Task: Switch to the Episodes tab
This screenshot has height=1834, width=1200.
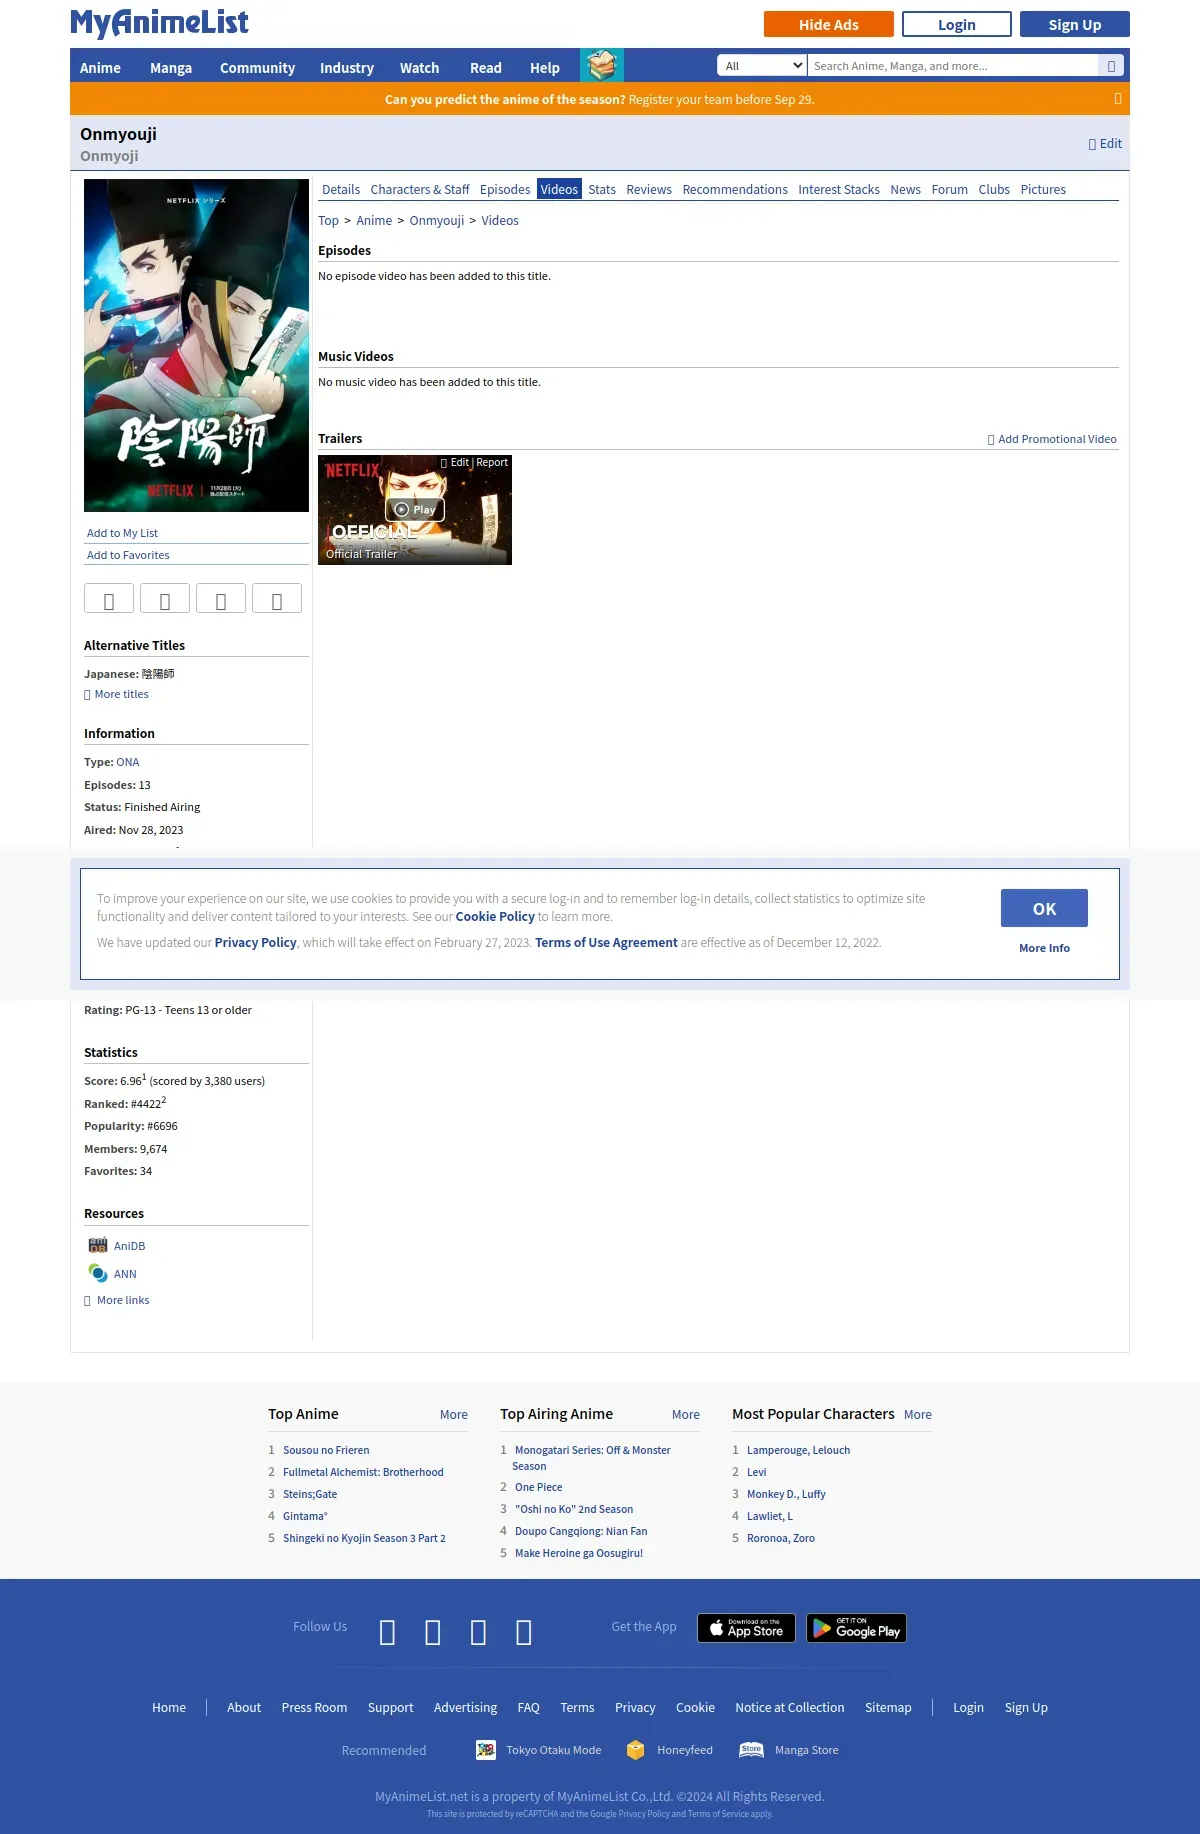Action: pyautogui.click(x=505, y=189)
